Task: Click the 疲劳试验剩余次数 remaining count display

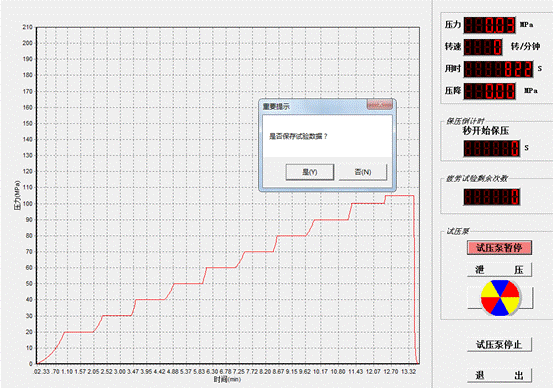Action: click(x=492, y=197)
